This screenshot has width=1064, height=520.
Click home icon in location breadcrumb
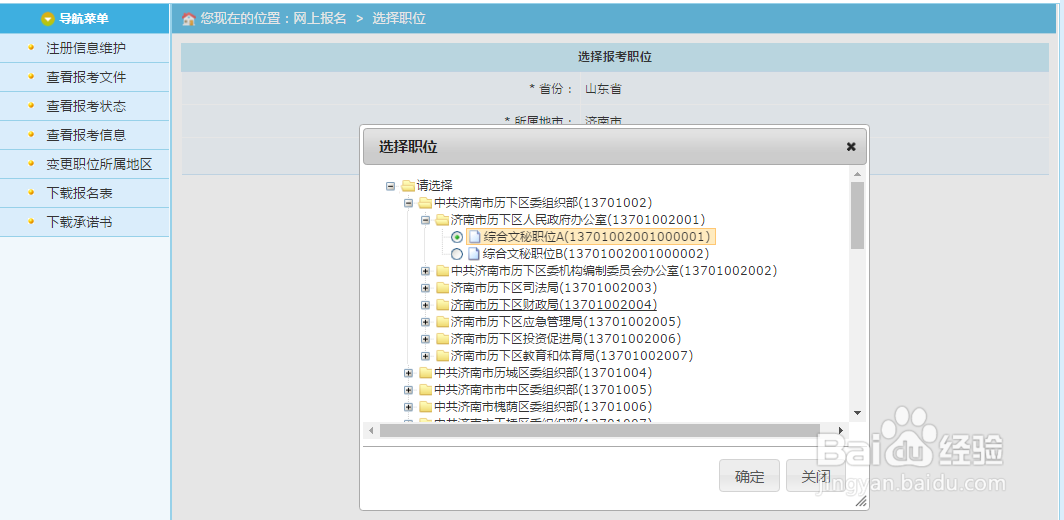pos(189,19)
